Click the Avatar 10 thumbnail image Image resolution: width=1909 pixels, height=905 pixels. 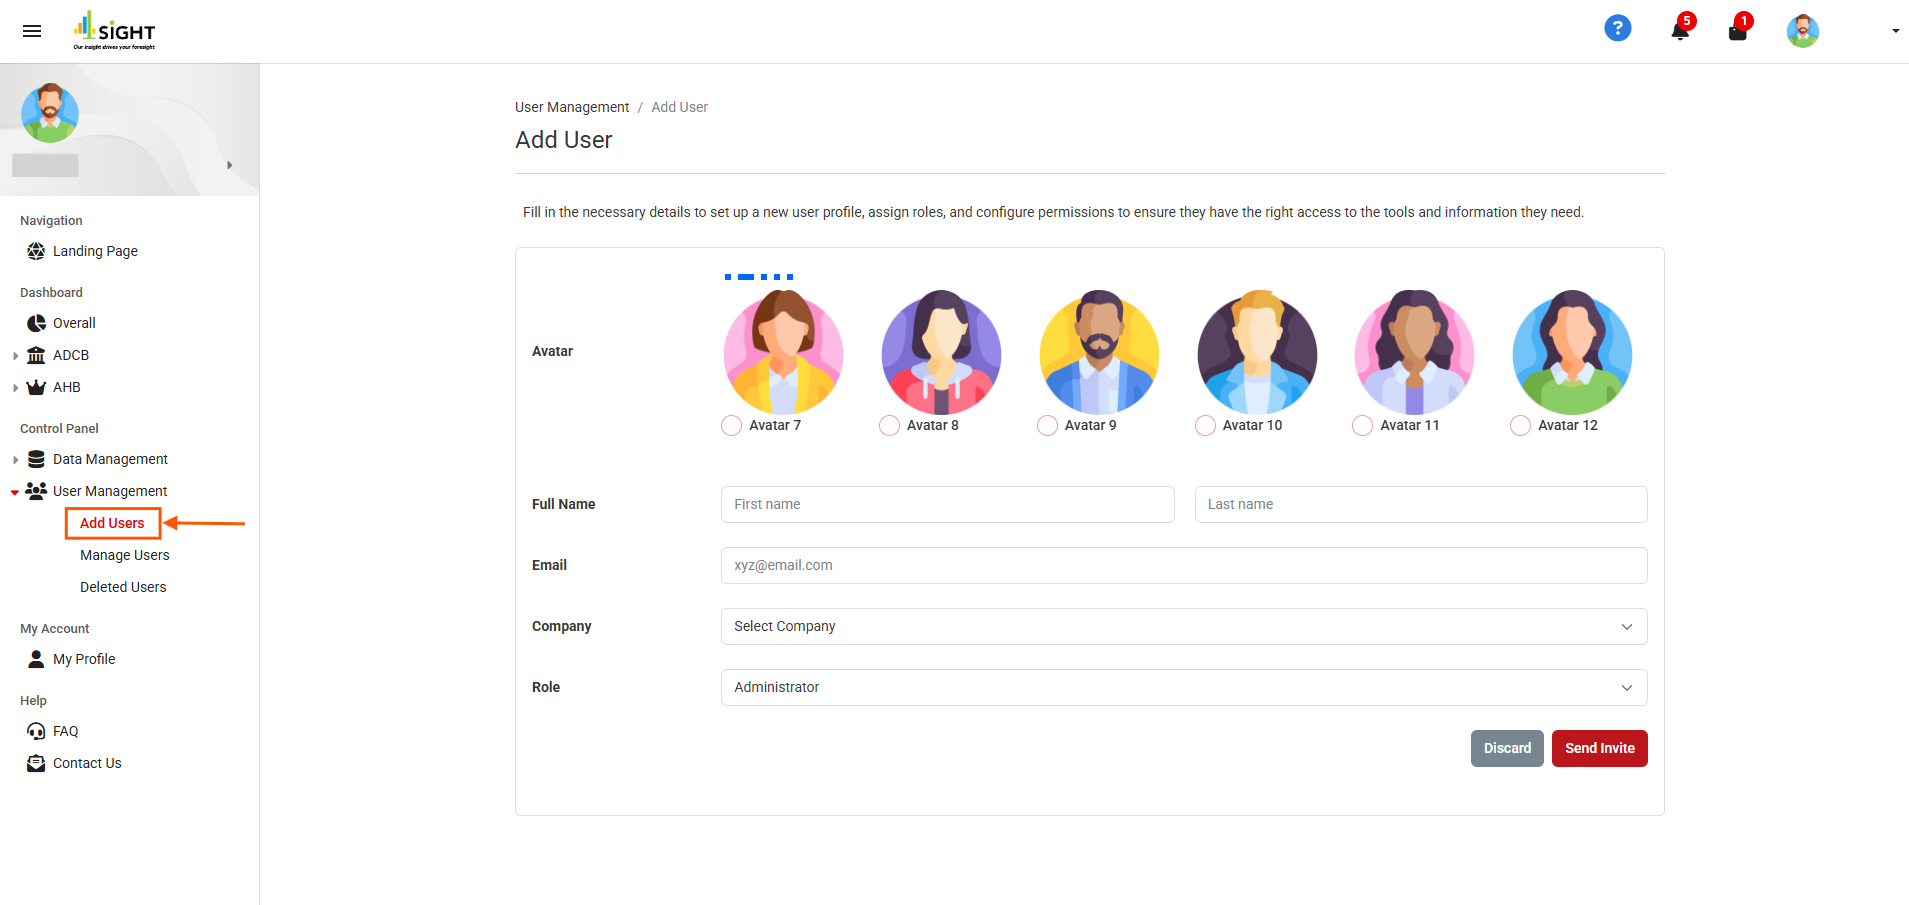[x=1257, y=353]
